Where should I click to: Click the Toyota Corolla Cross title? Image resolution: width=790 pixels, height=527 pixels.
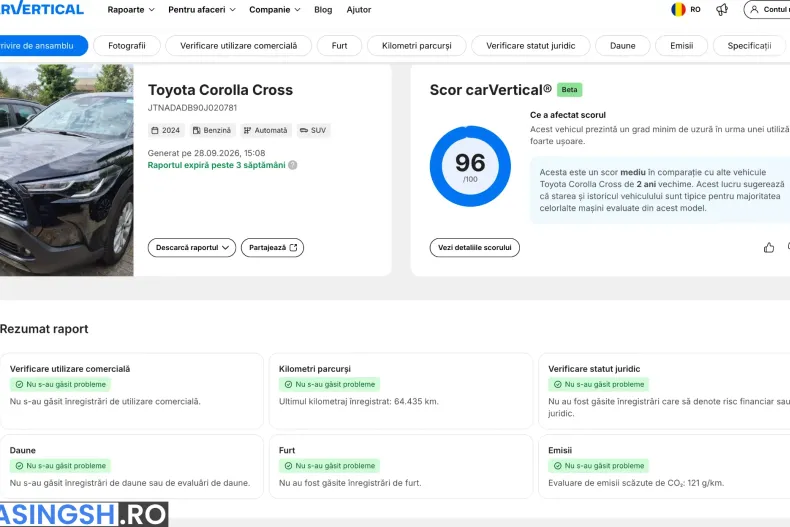tap(220, 90)
